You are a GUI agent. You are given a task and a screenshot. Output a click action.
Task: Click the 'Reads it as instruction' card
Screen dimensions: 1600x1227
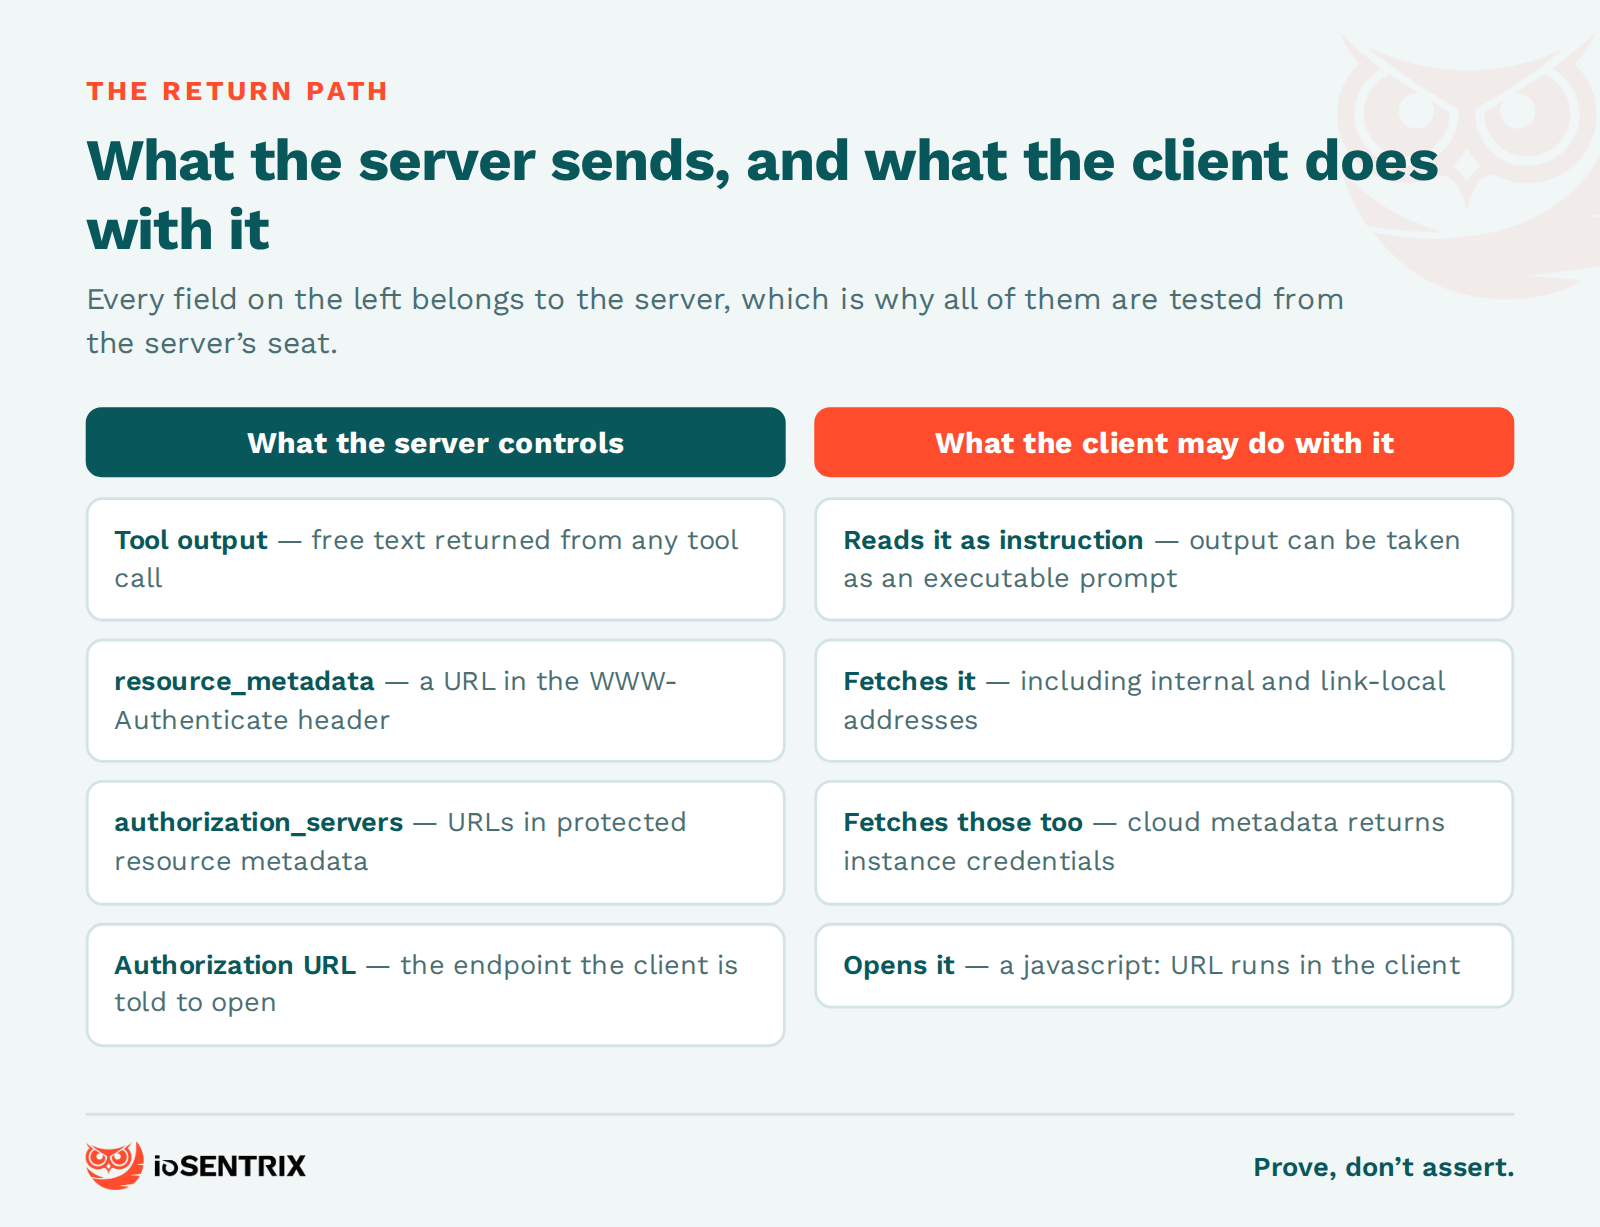coord(1164,559)
